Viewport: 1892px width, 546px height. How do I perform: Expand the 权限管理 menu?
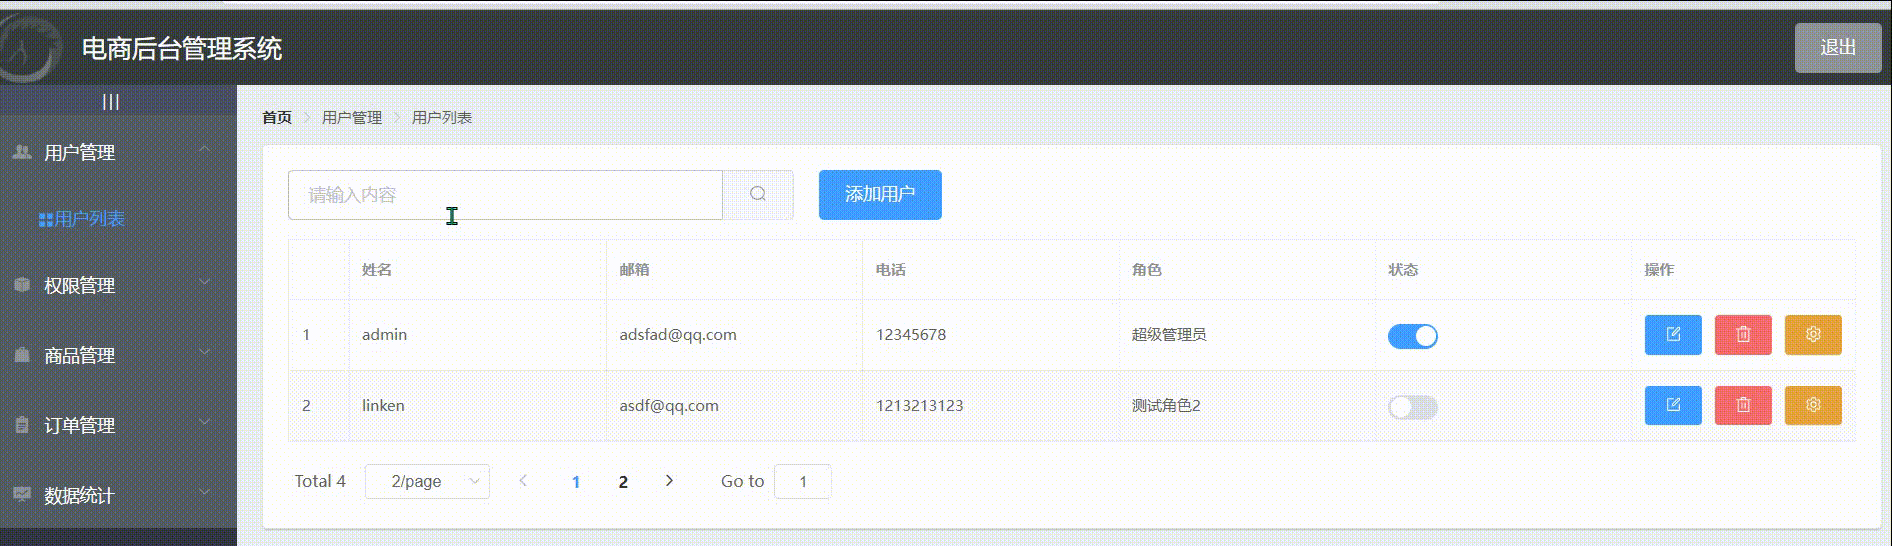[x=118, y=285]
